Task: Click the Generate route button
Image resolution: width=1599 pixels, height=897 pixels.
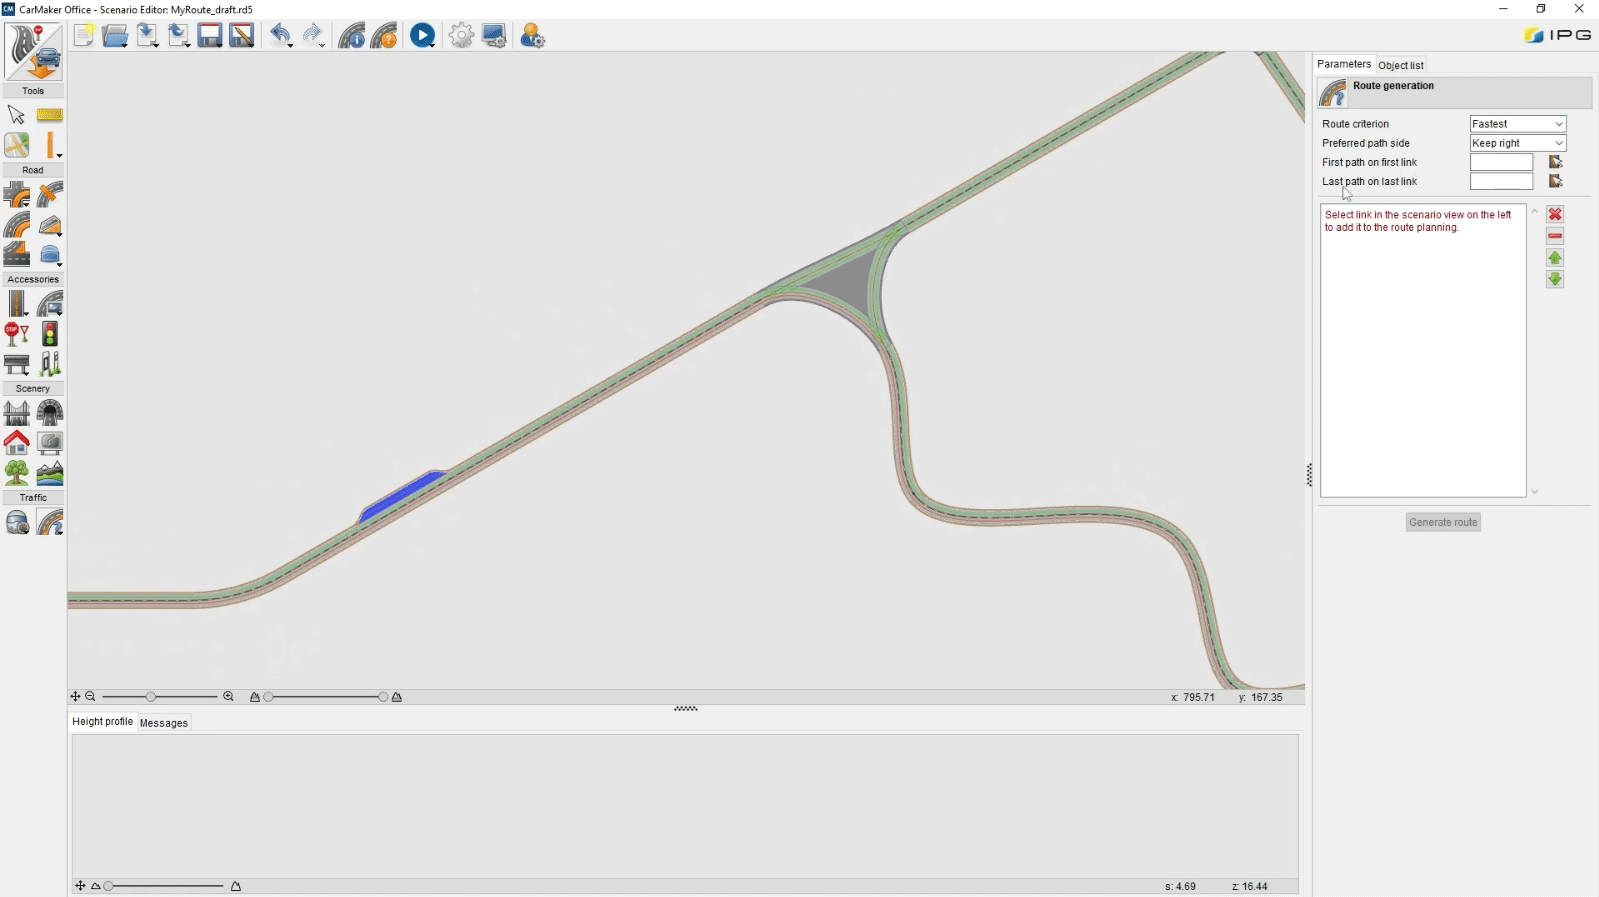Action: [1443, 522]
